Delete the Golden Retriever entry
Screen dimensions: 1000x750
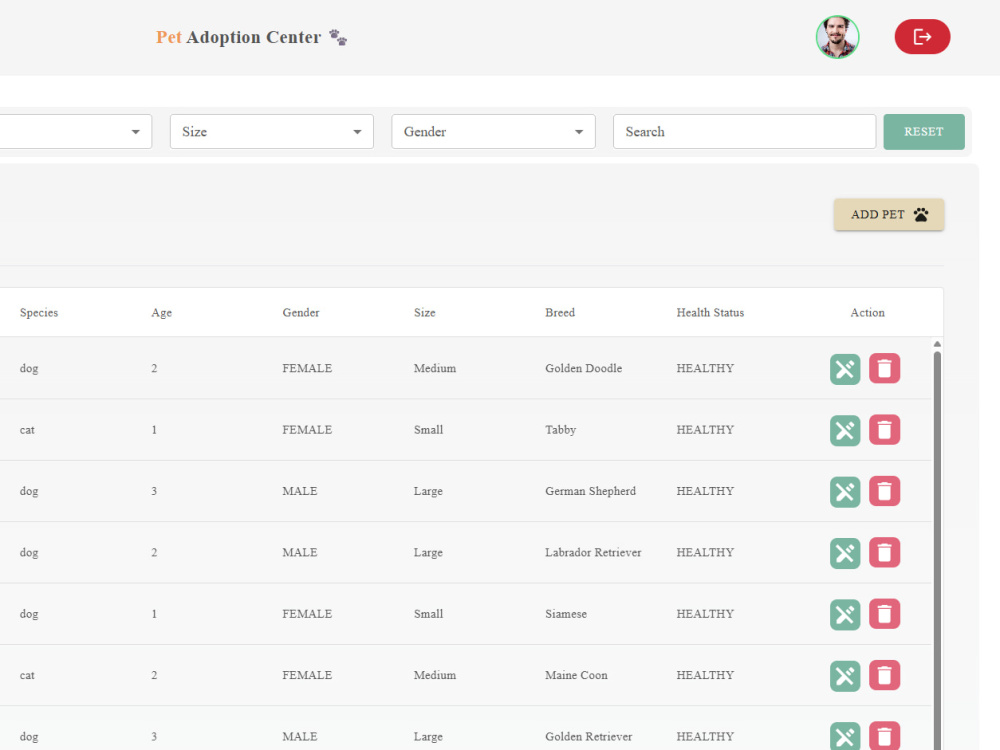[x=885, y=736]
